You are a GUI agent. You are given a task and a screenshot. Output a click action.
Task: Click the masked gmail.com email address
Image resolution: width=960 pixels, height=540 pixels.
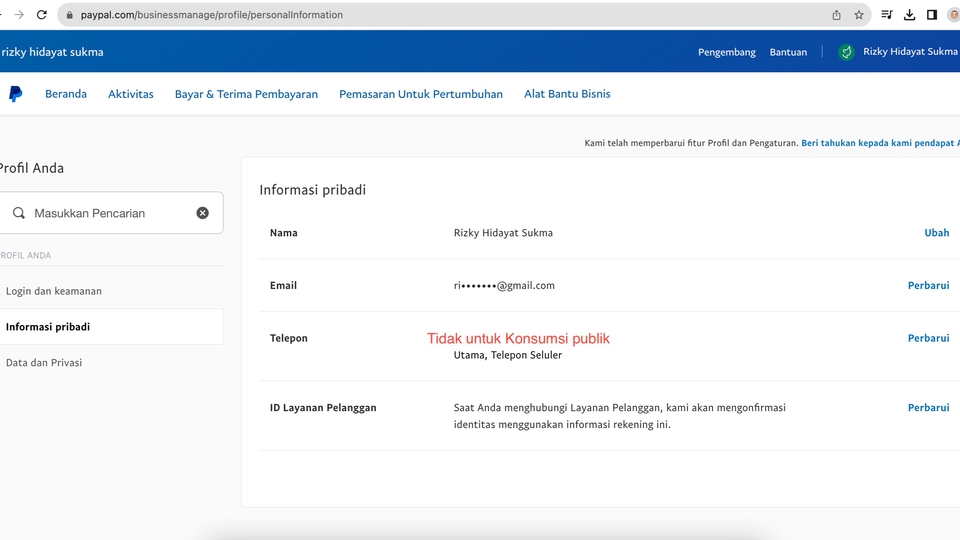coord(504,285)
